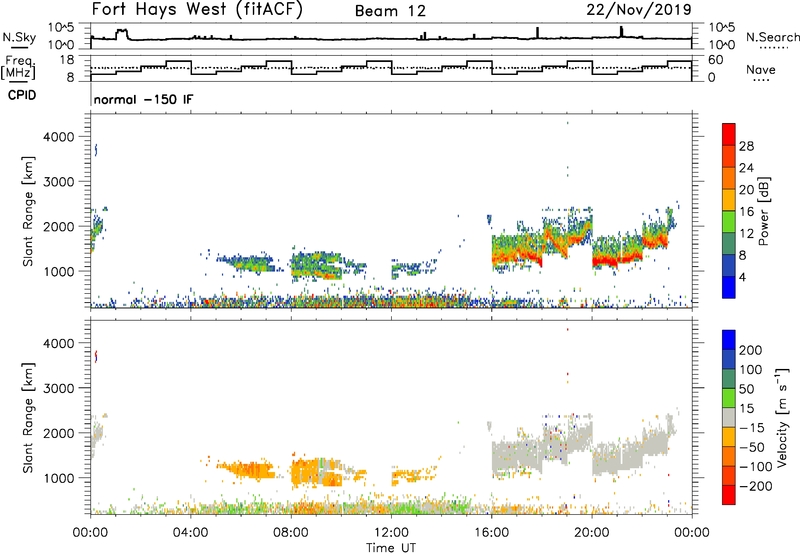Click the solid line sample under 'N.Sky'
800x554 pixels.
(x=19, y=47)
